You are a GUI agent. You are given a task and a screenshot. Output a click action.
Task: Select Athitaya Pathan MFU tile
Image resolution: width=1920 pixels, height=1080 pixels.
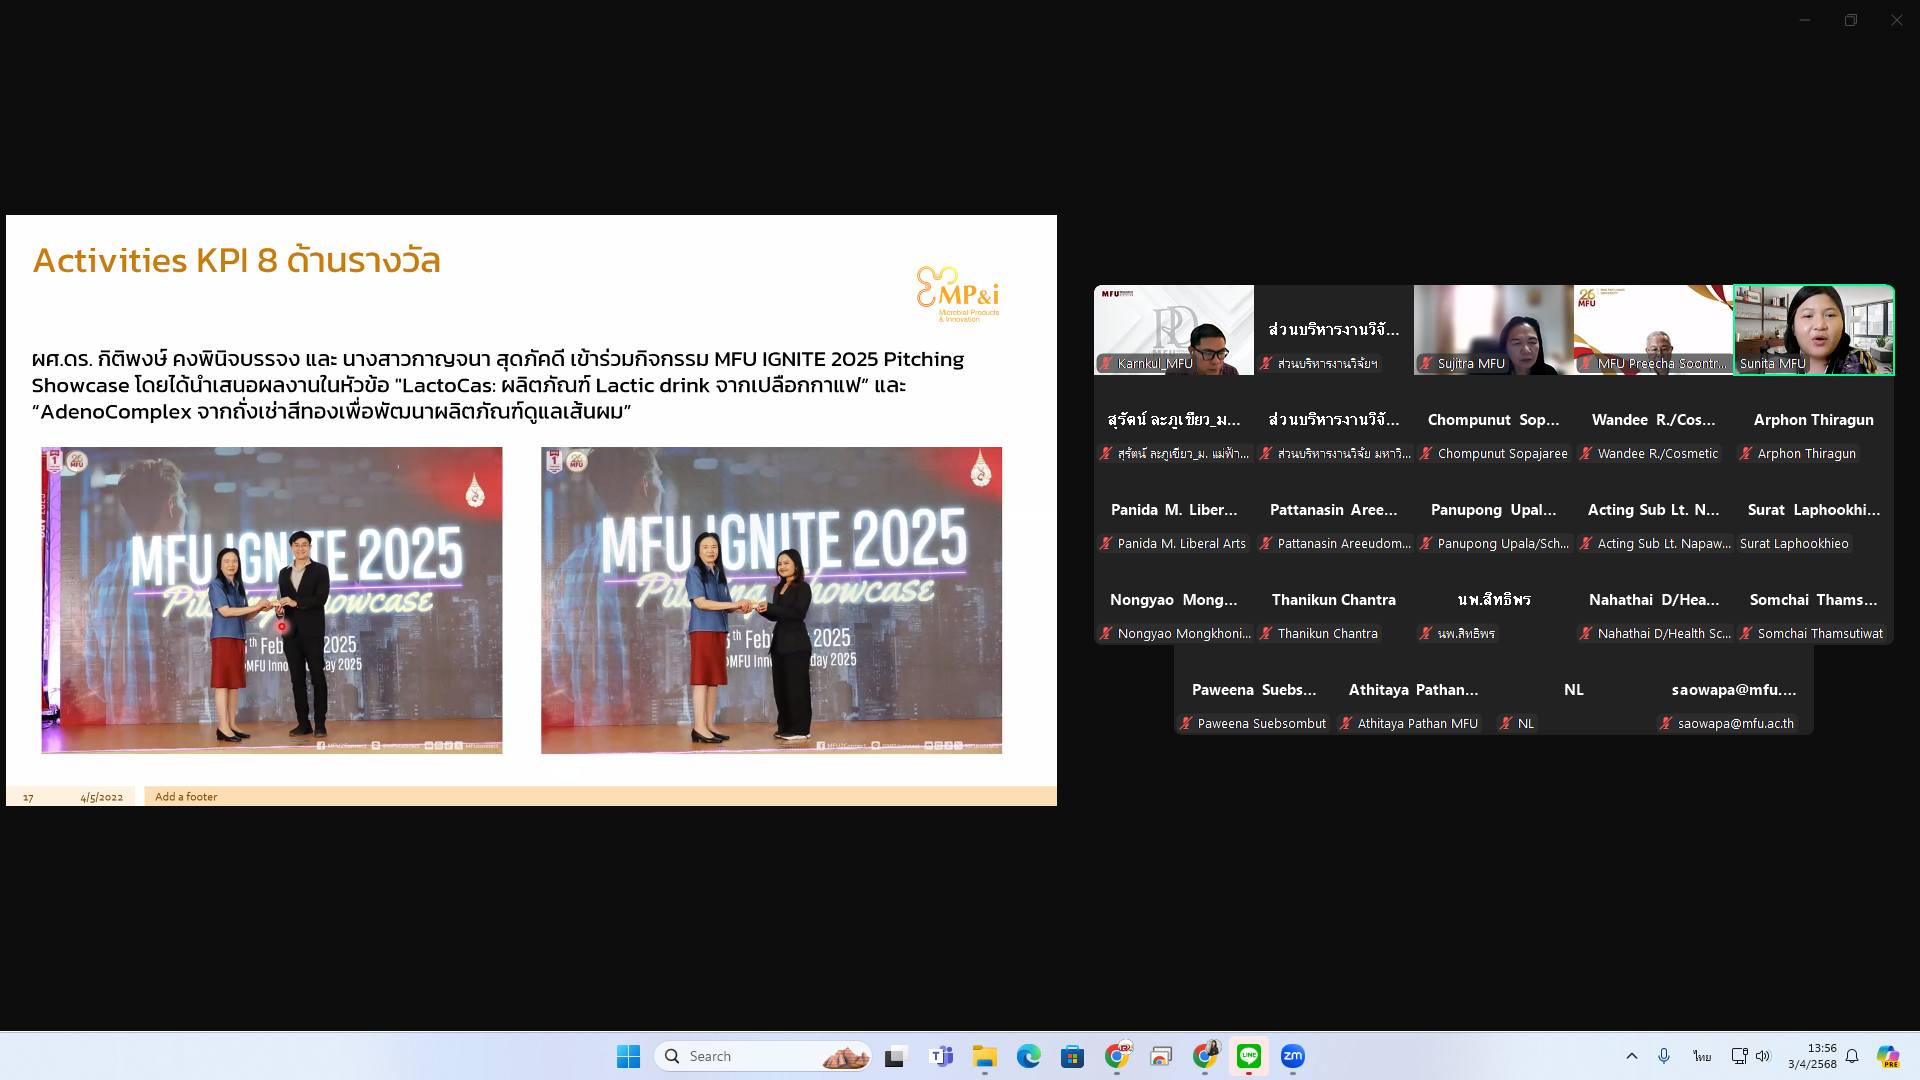coord(1414,690)
